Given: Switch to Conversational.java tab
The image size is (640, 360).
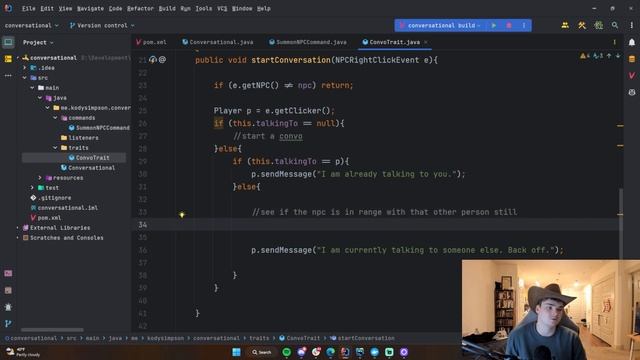Looking at the screenshot, I should pyautogui.click(x=218, y=42).
